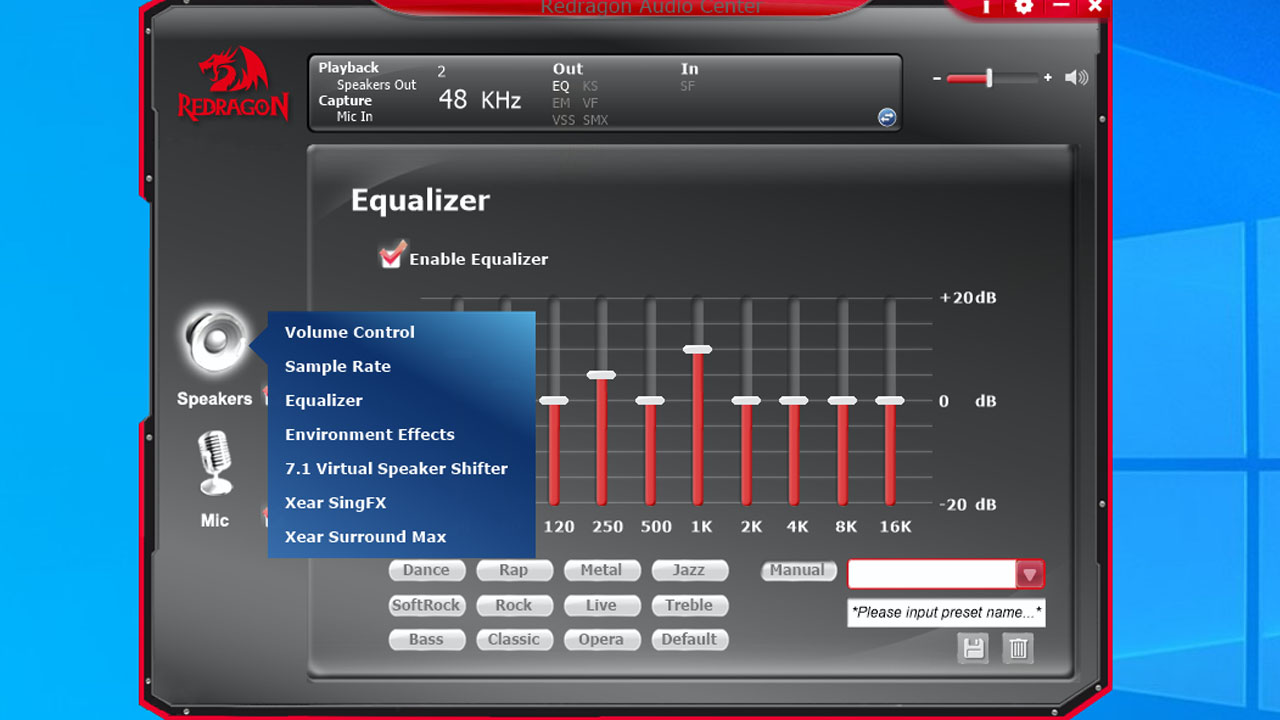Apply the Opera preset
Viewport: 1280px width, 720px height.
point(601,639)
